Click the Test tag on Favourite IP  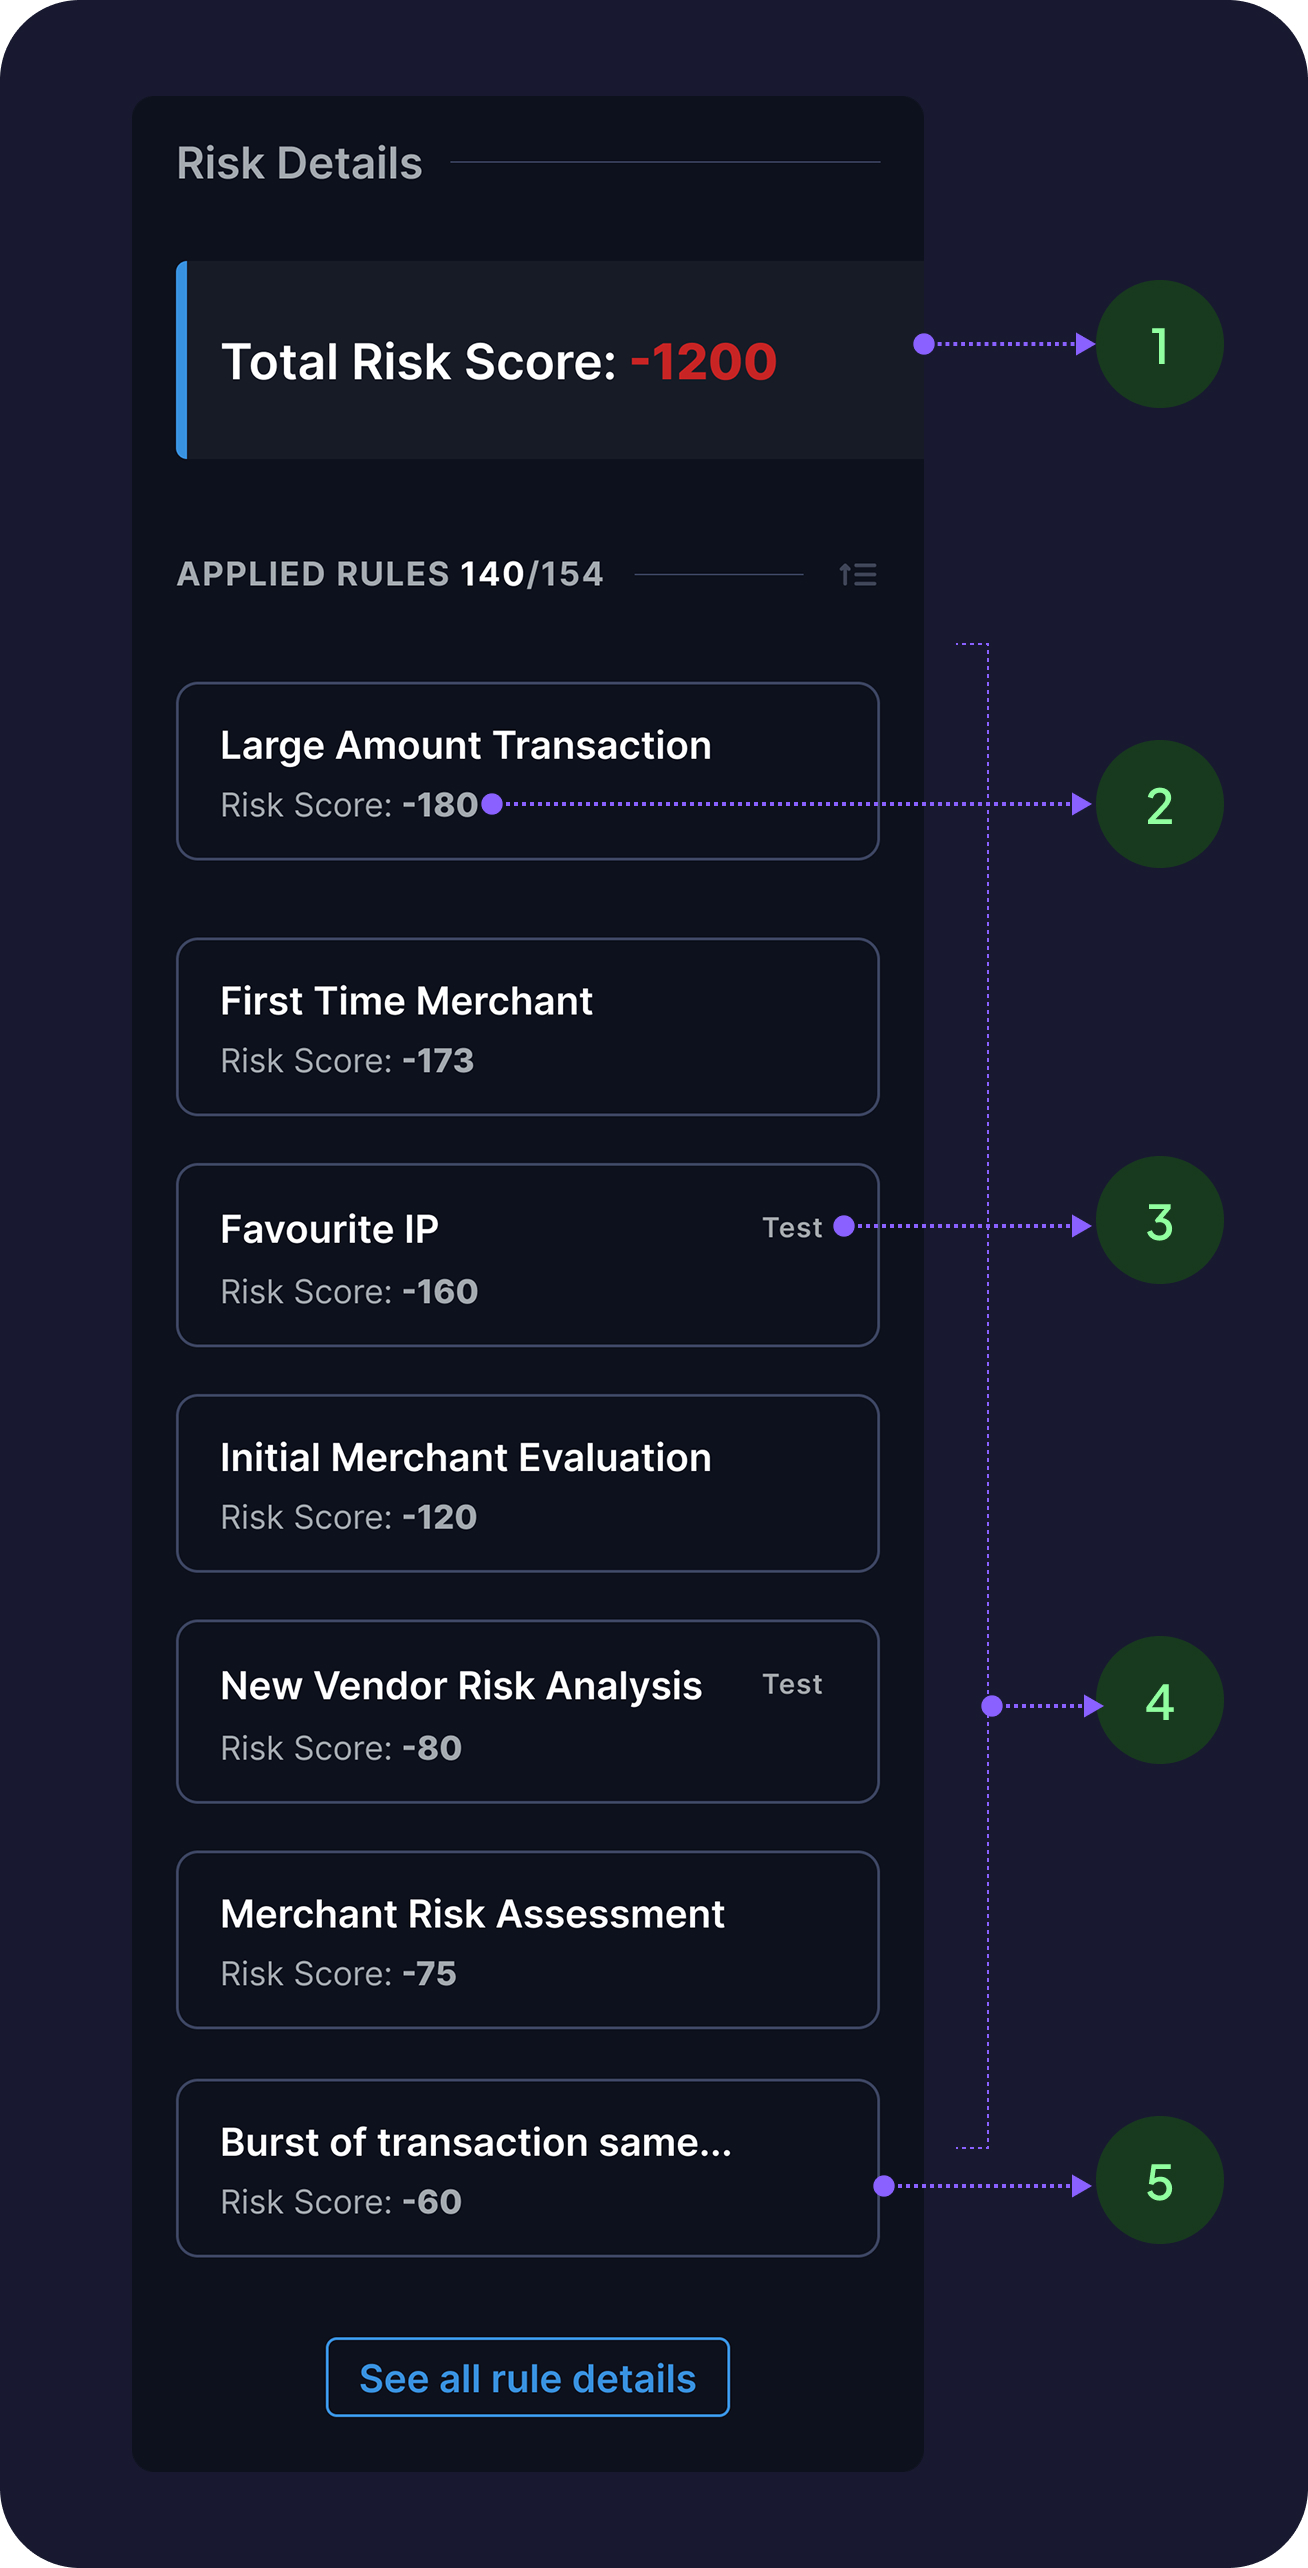point(792,1227)
